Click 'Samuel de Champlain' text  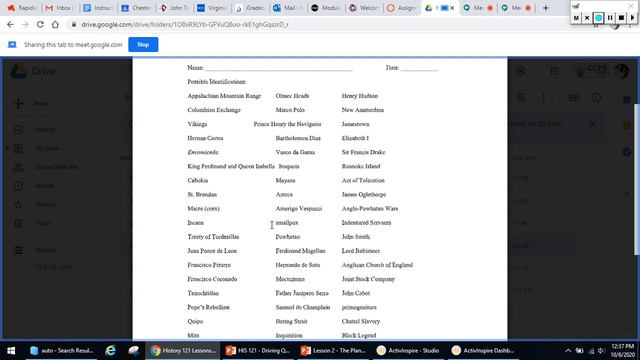point(303,307)
